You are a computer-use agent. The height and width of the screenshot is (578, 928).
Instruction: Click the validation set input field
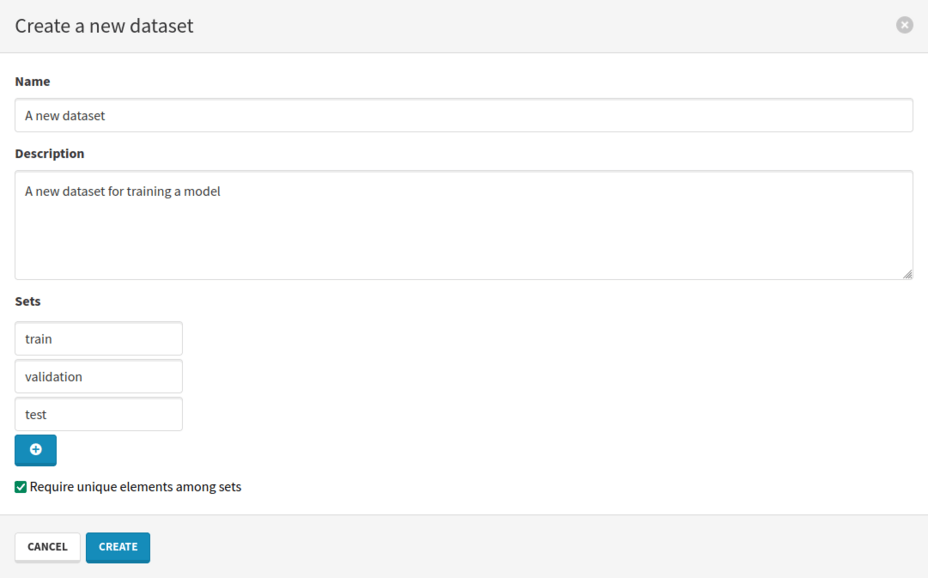click(97, 376)
